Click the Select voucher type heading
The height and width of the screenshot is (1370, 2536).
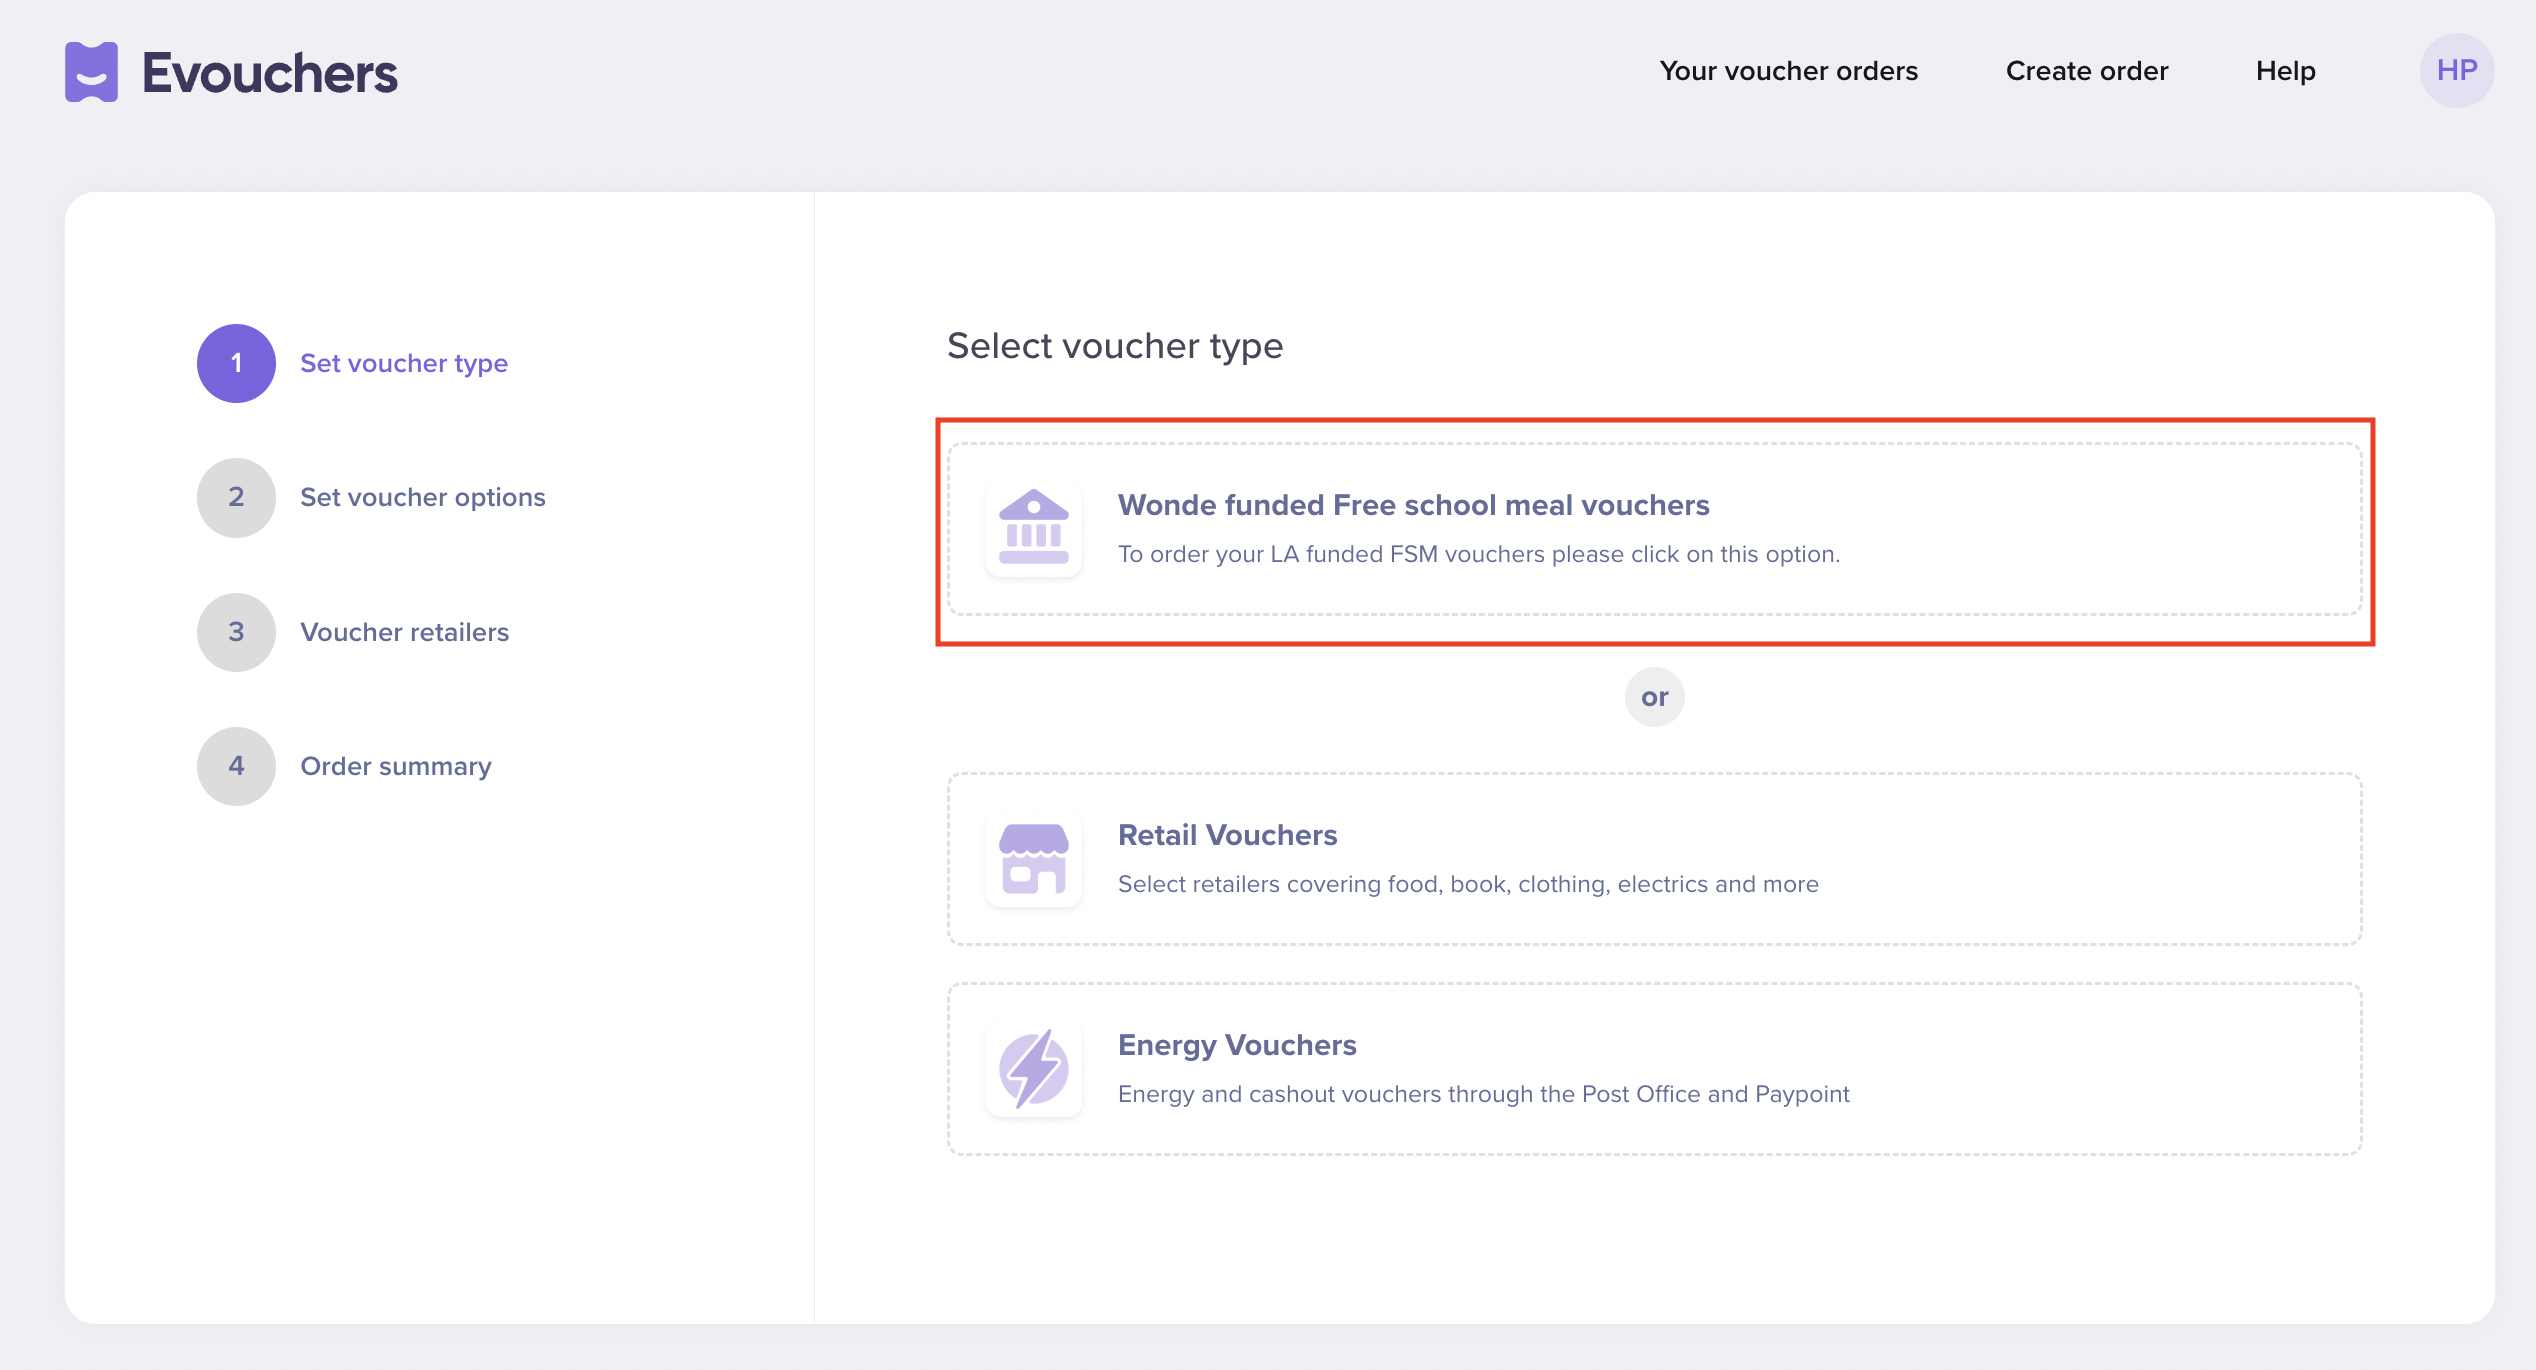click(x=1115, y=346)
